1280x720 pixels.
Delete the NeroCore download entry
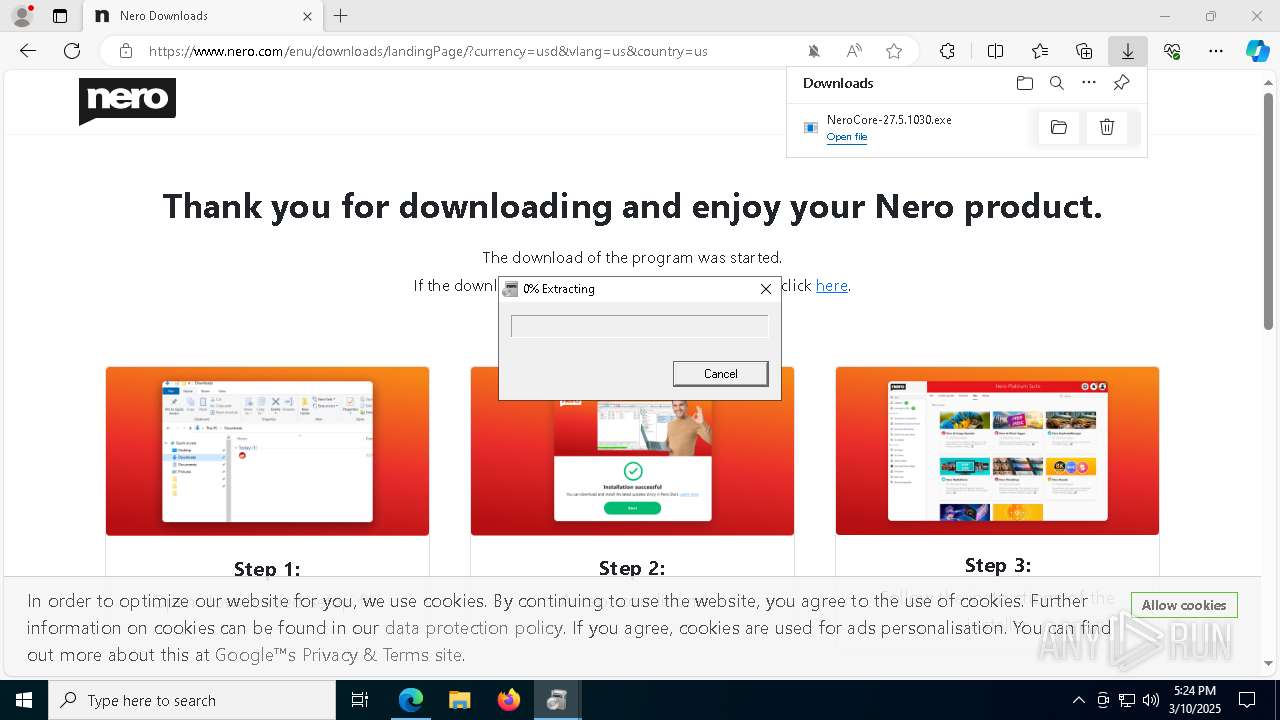[x=1107, y=127]
